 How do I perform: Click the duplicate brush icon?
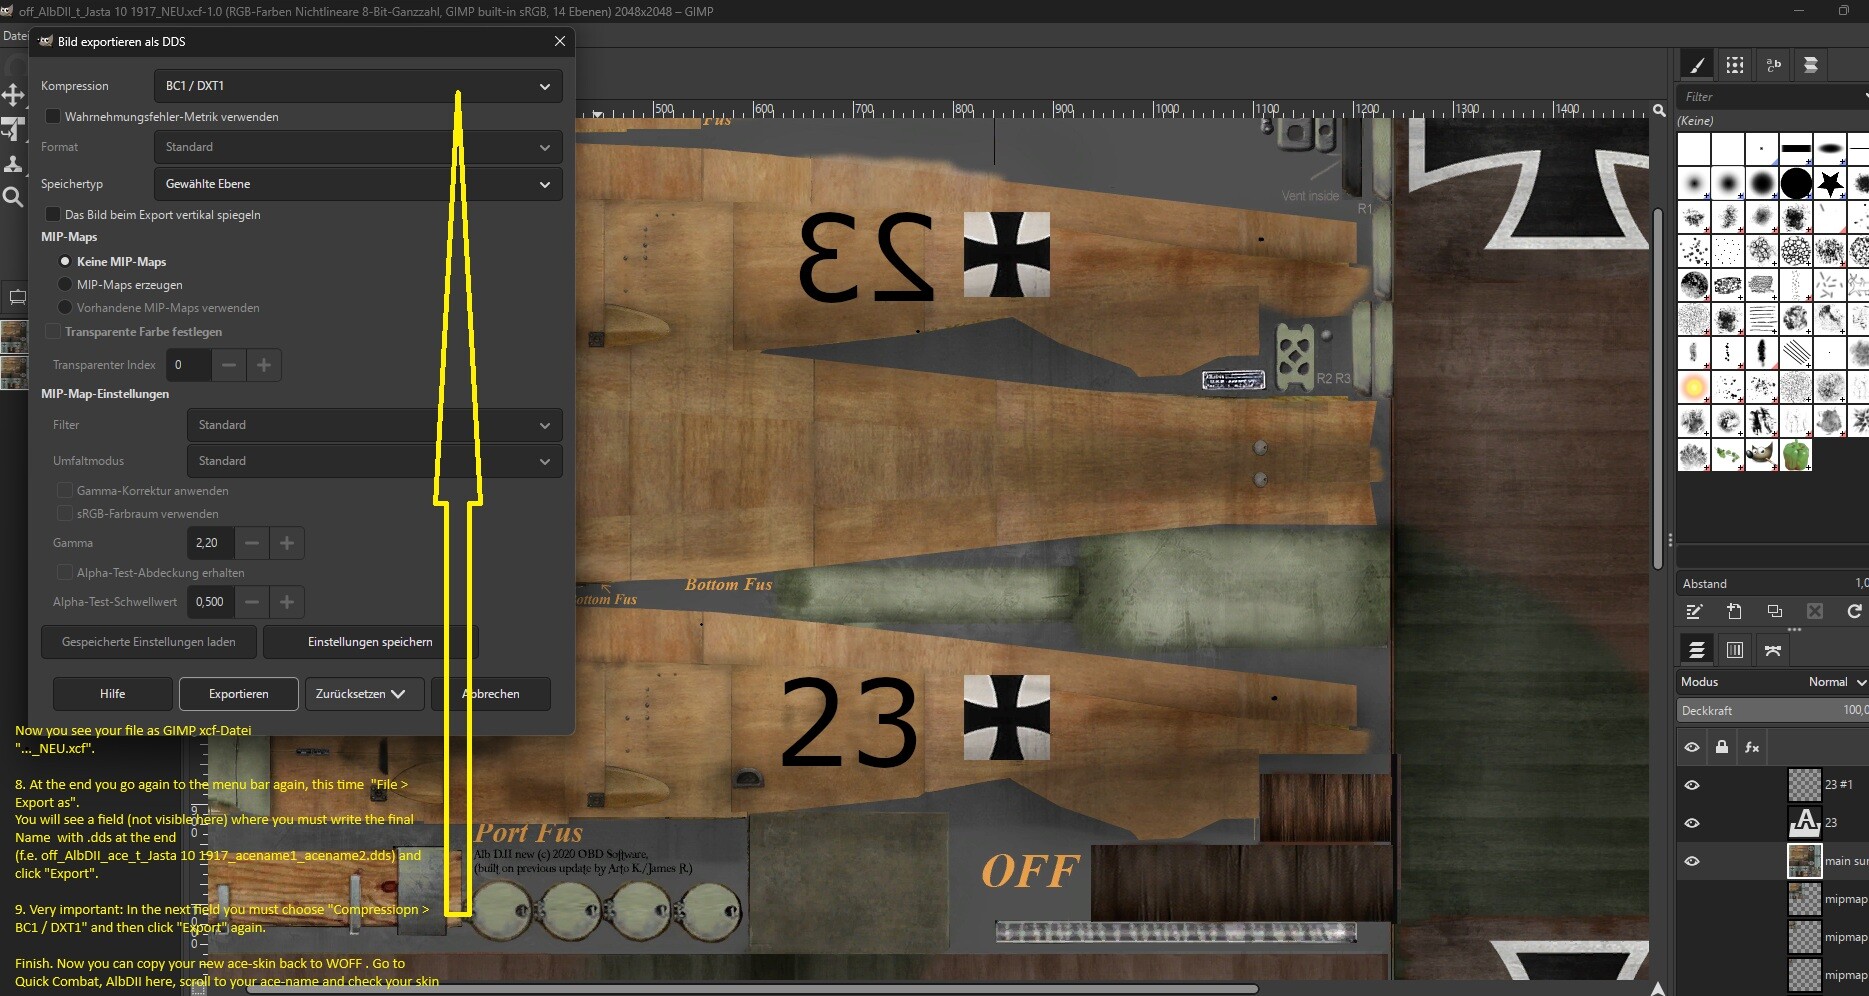(1774, 611)
